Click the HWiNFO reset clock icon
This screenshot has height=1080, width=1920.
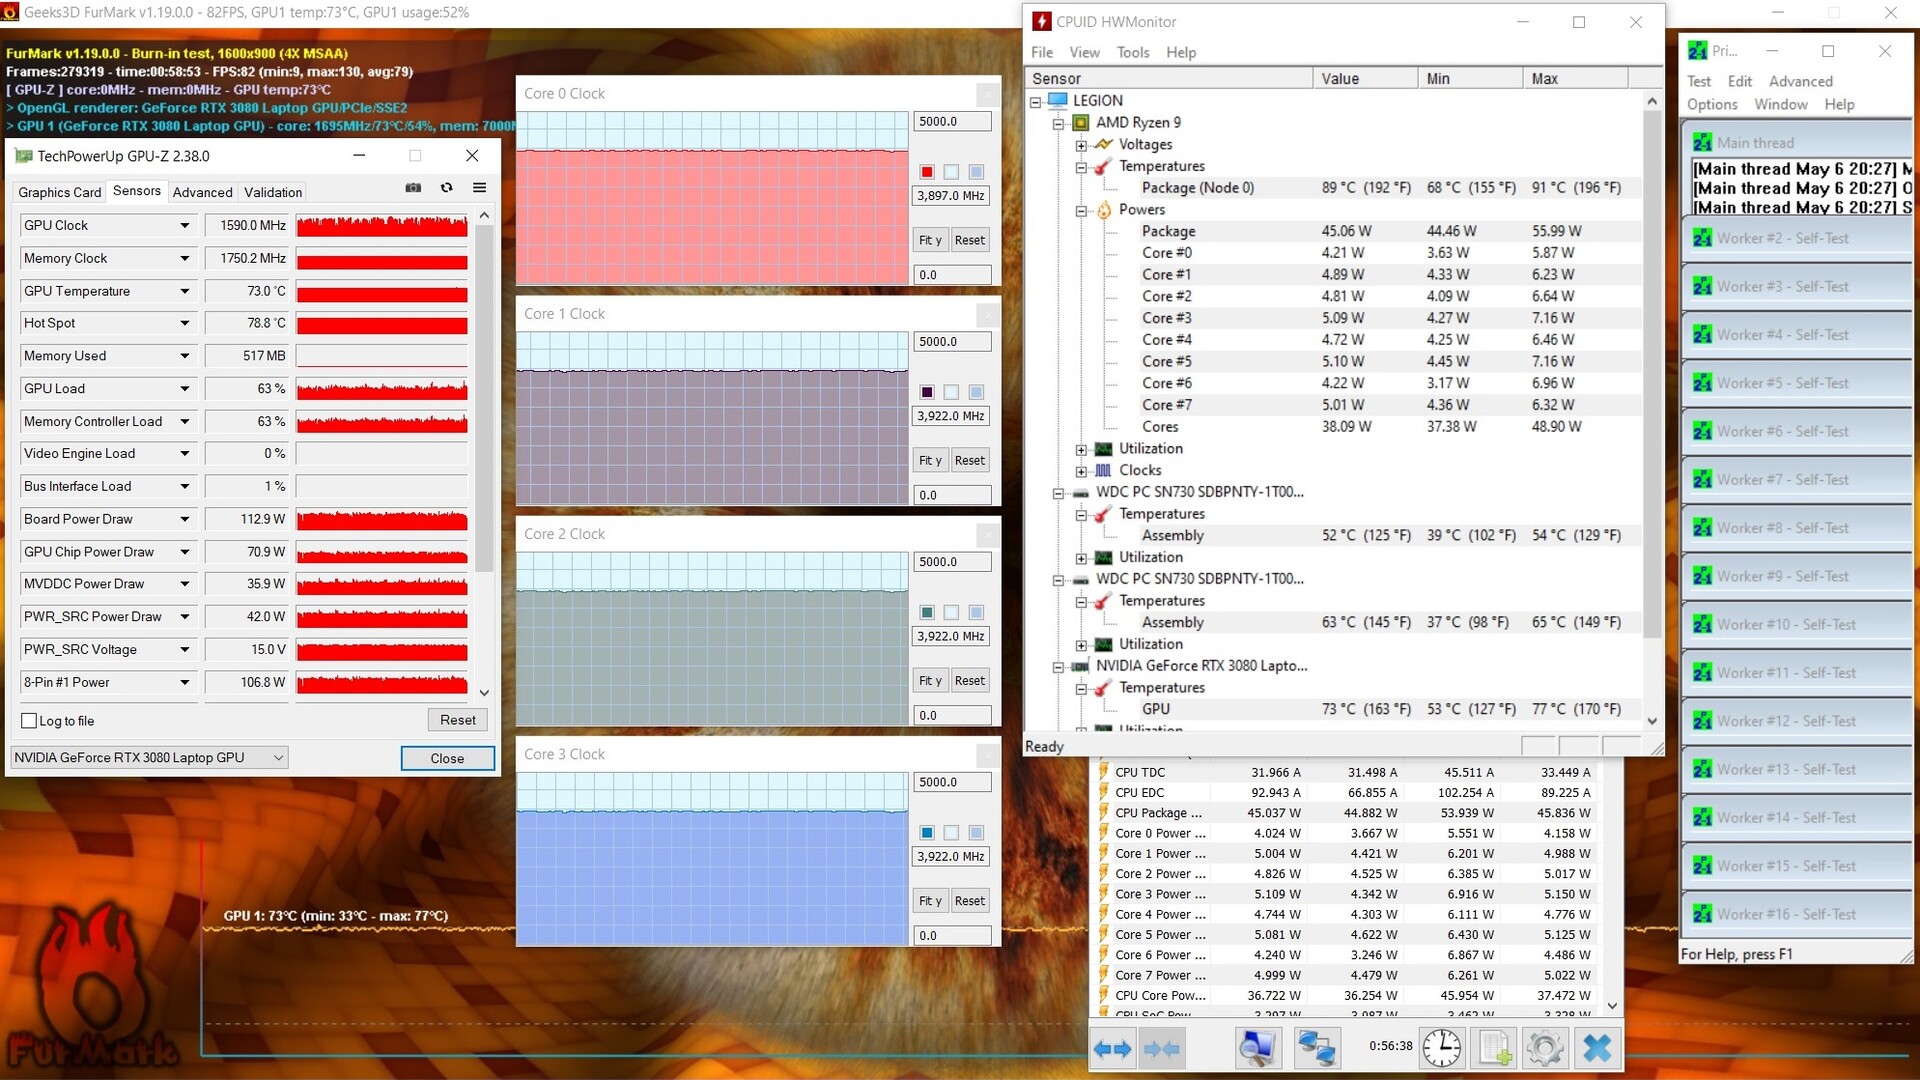point(1441,1048)
